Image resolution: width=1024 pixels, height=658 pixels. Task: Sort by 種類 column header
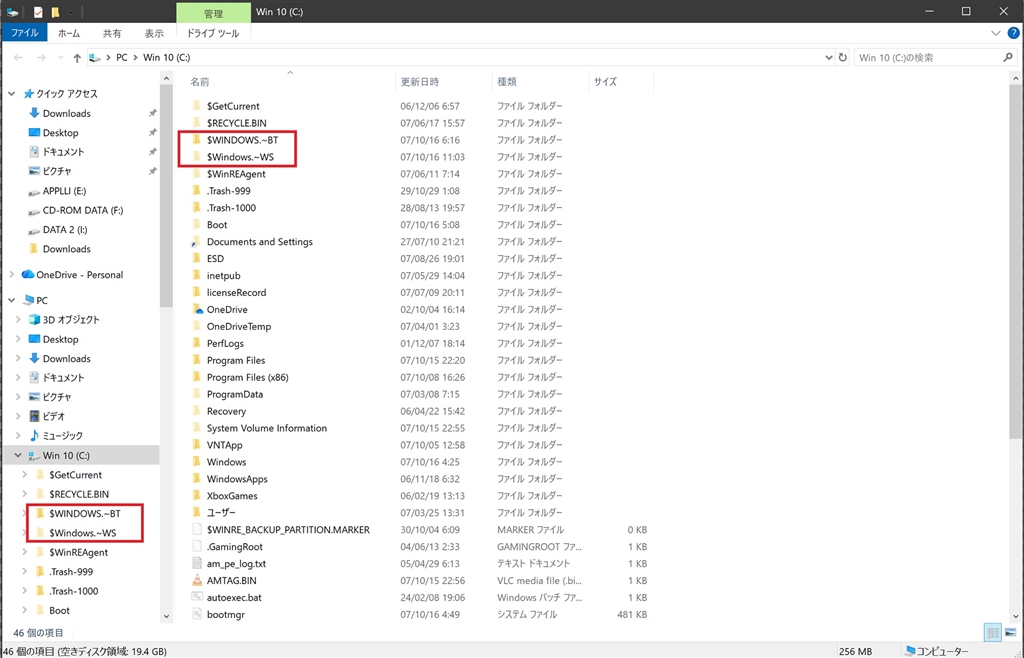pyautogui.click(x=540, y=82)
